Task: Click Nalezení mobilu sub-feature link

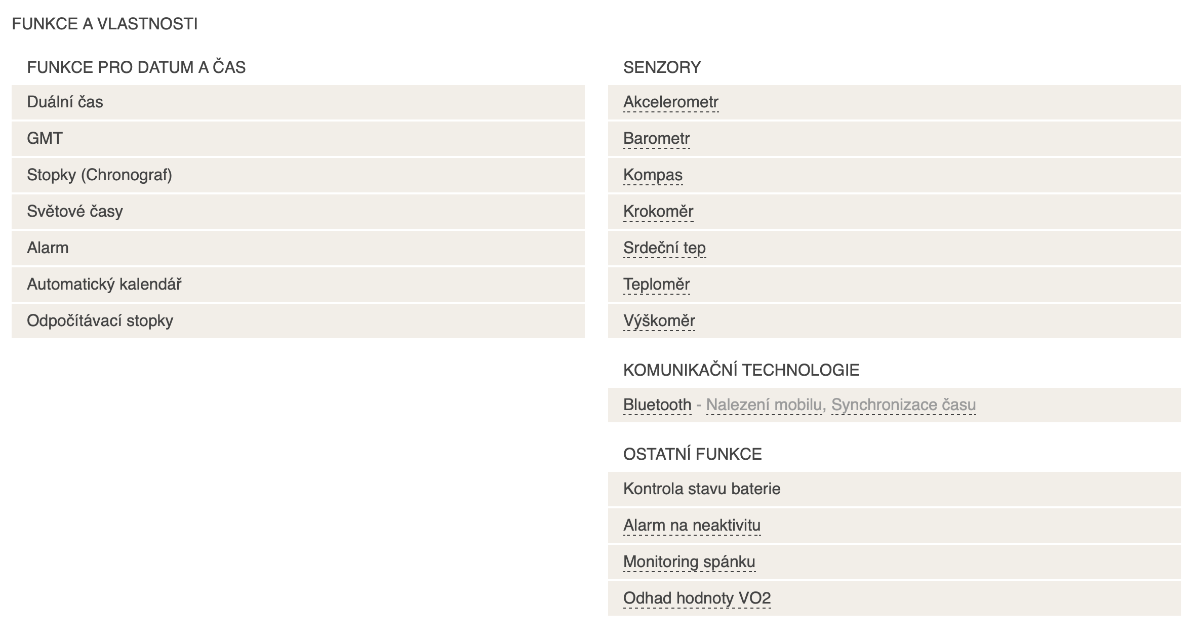Action: tap(764, 404)
